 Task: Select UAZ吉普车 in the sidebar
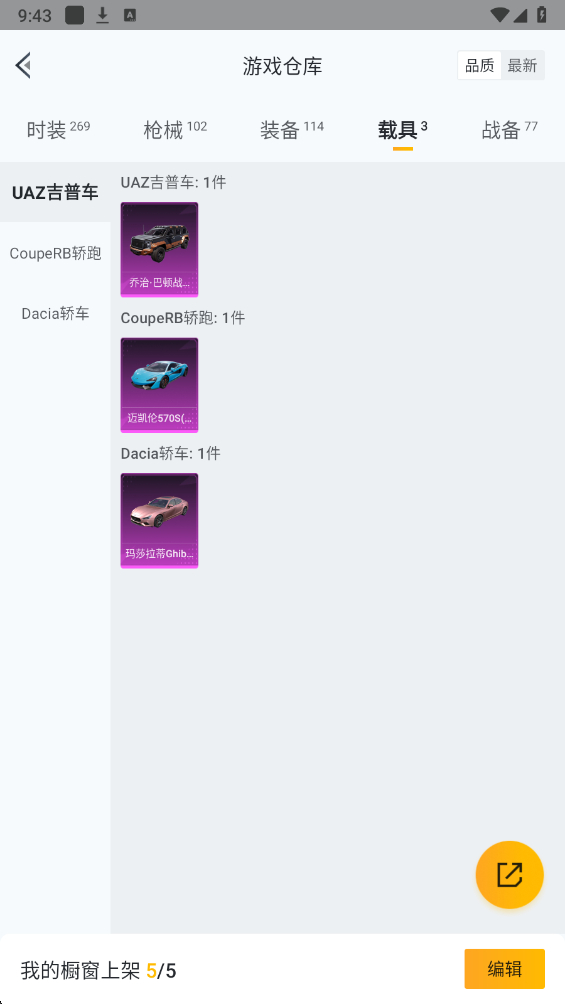(55, 192)
